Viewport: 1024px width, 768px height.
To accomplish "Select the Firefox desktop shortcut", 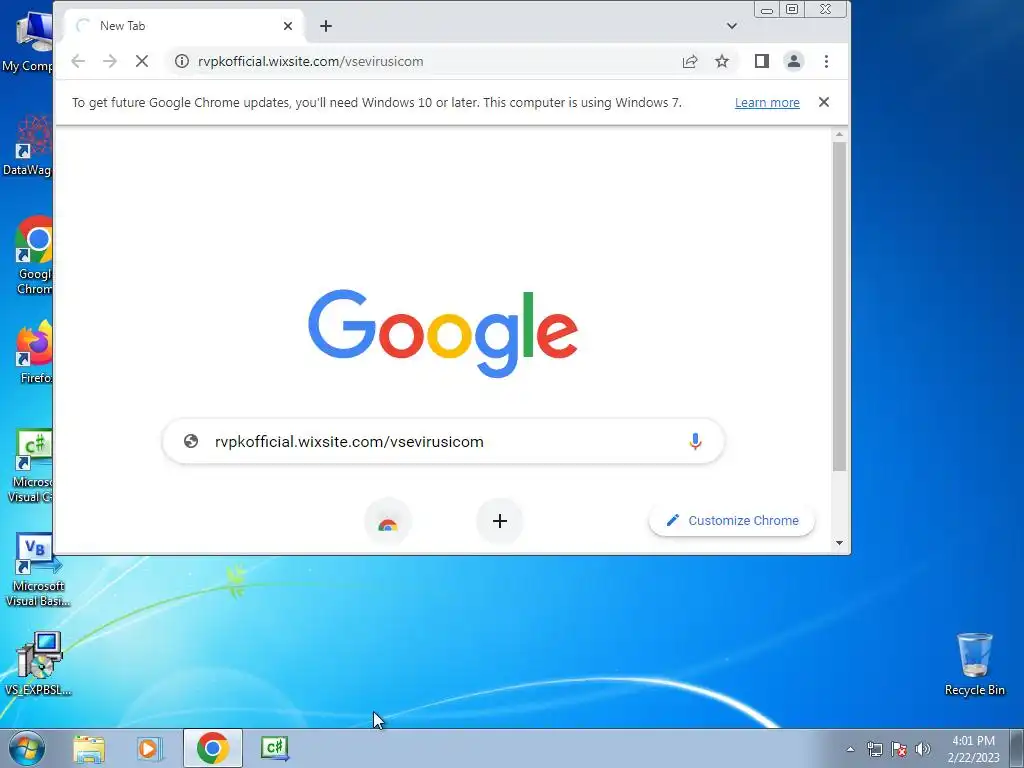I will coord(34,353).
